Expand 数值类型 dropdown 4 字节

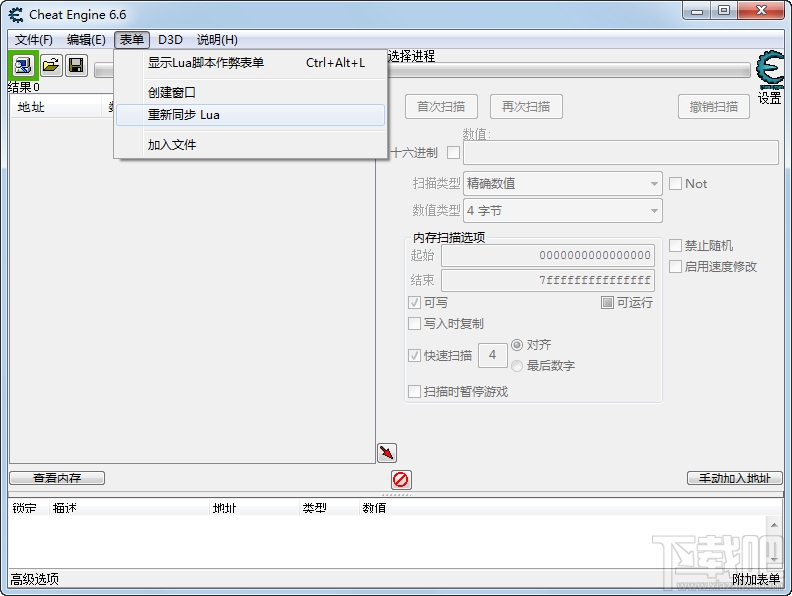pyautogui.click(x=563, y=211)
